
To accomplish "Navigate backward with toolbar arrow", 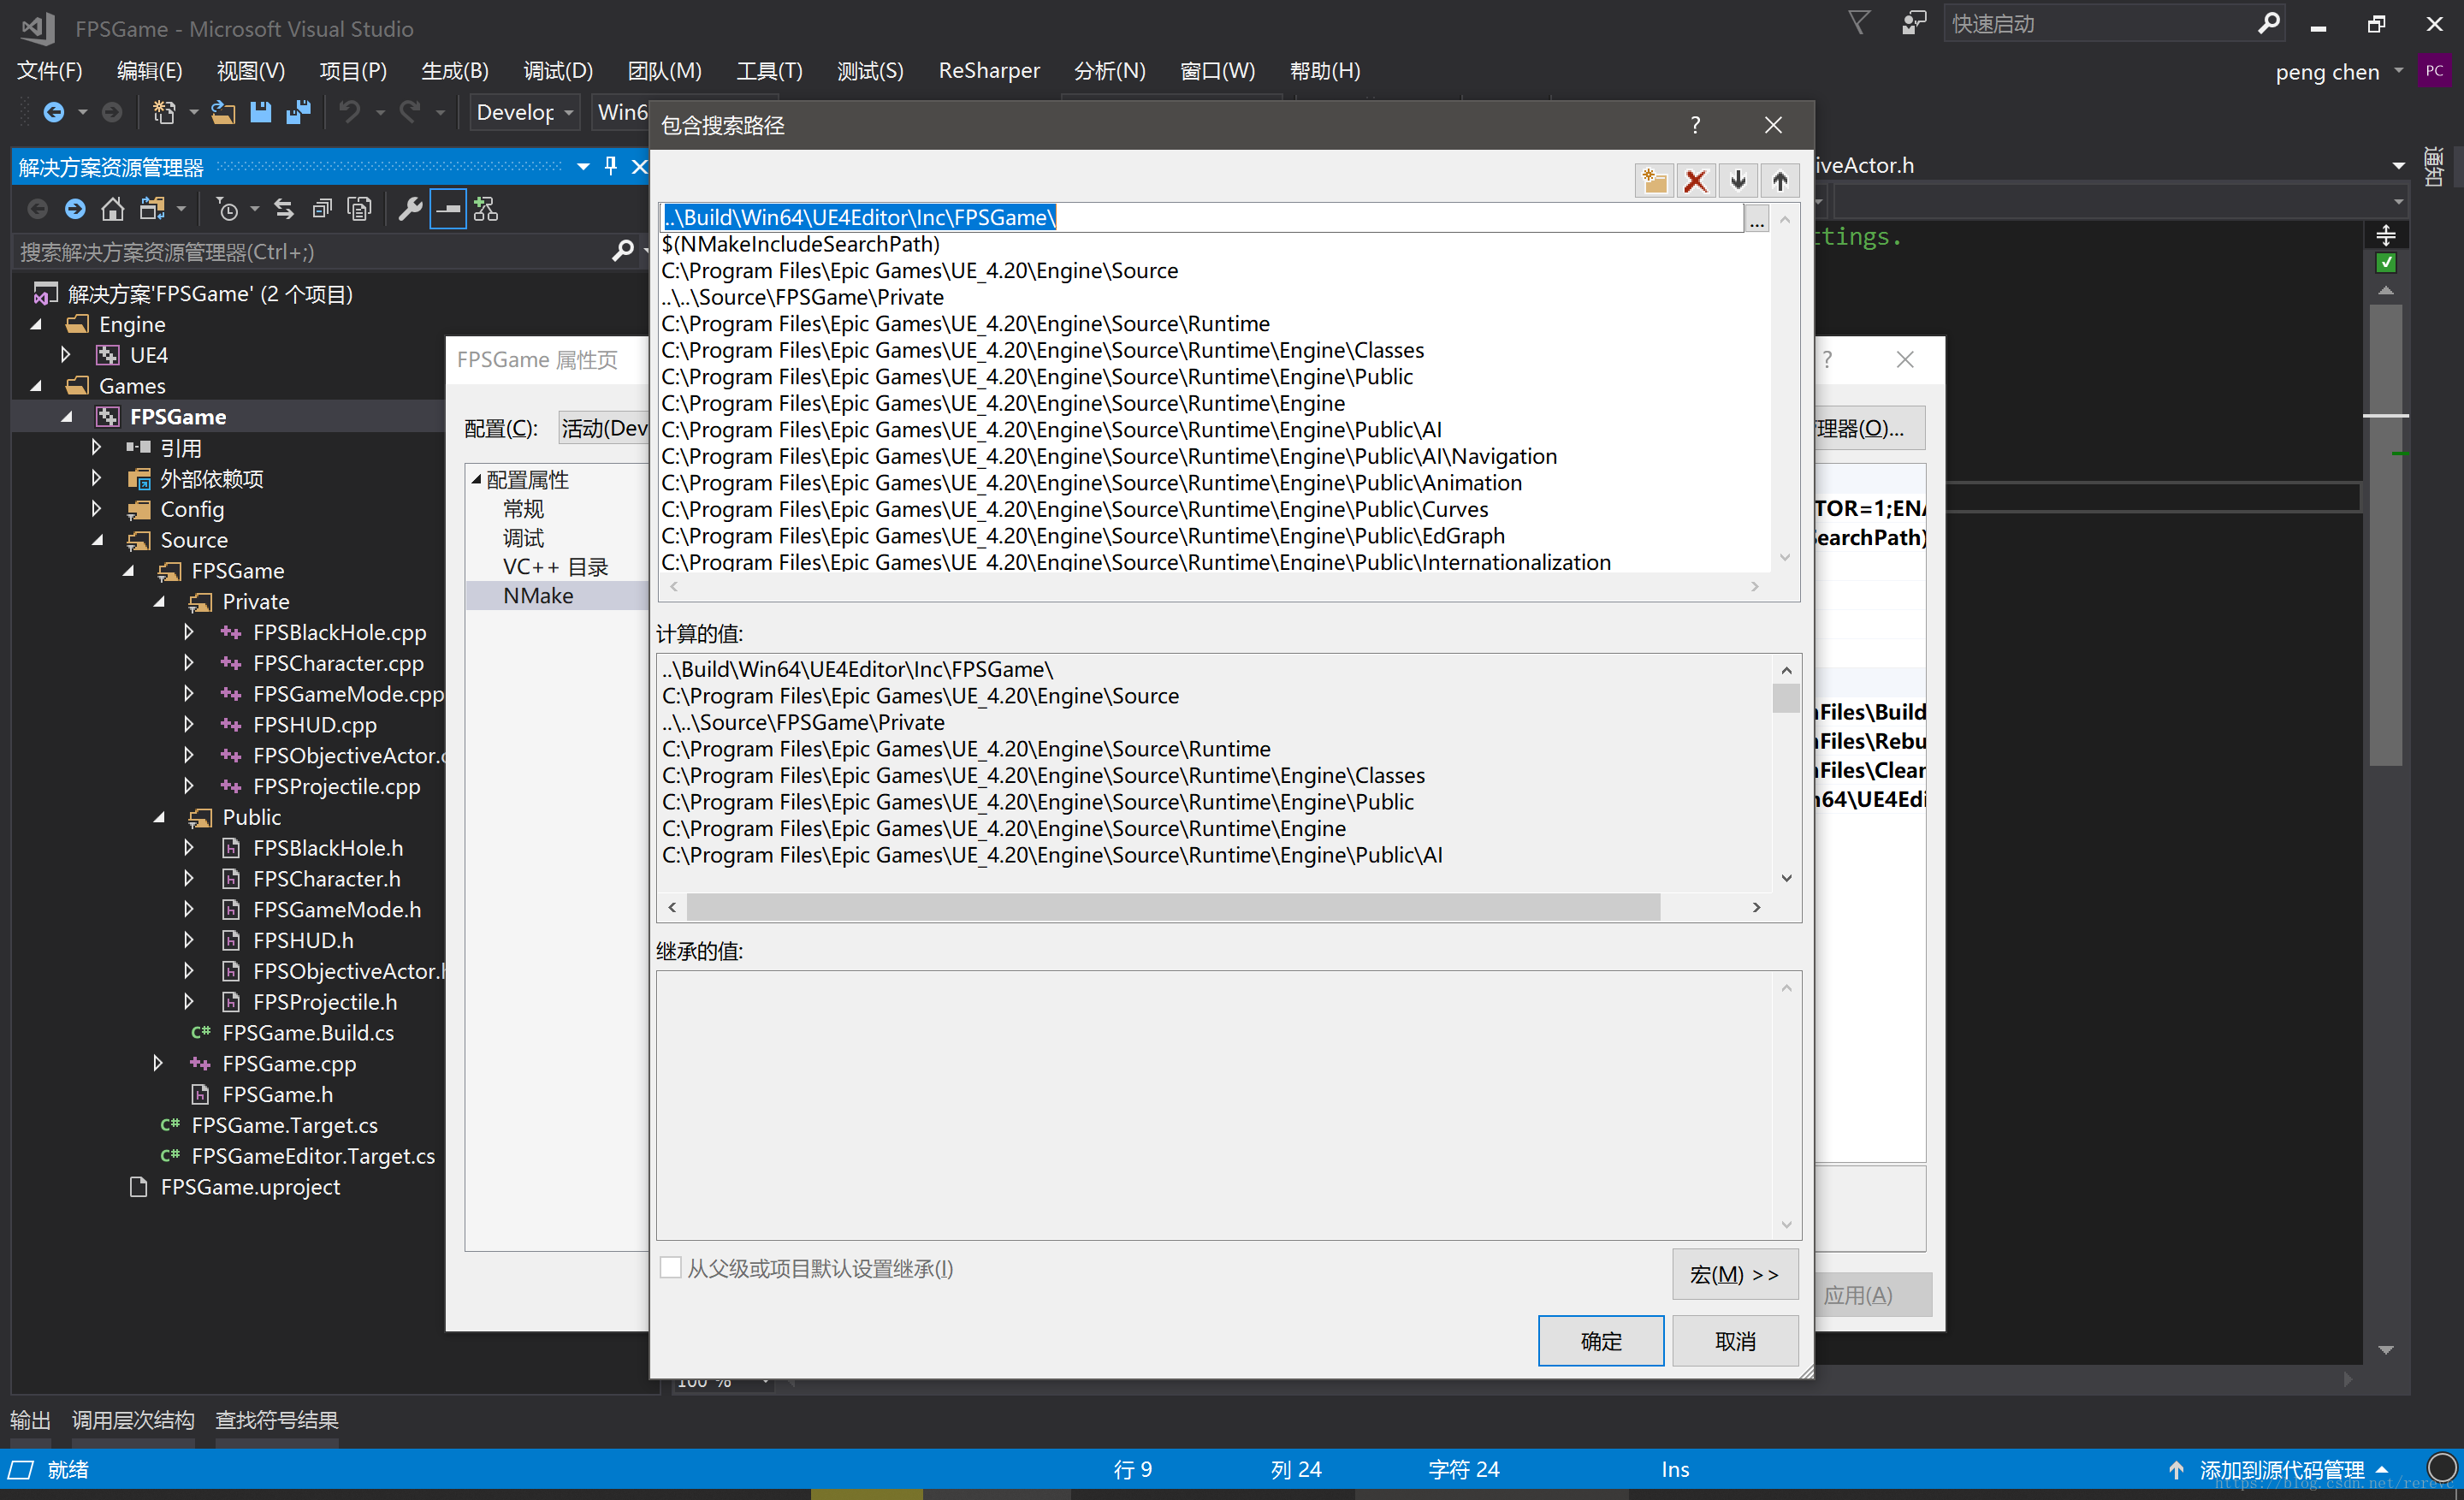I will [x=54, y=112].
